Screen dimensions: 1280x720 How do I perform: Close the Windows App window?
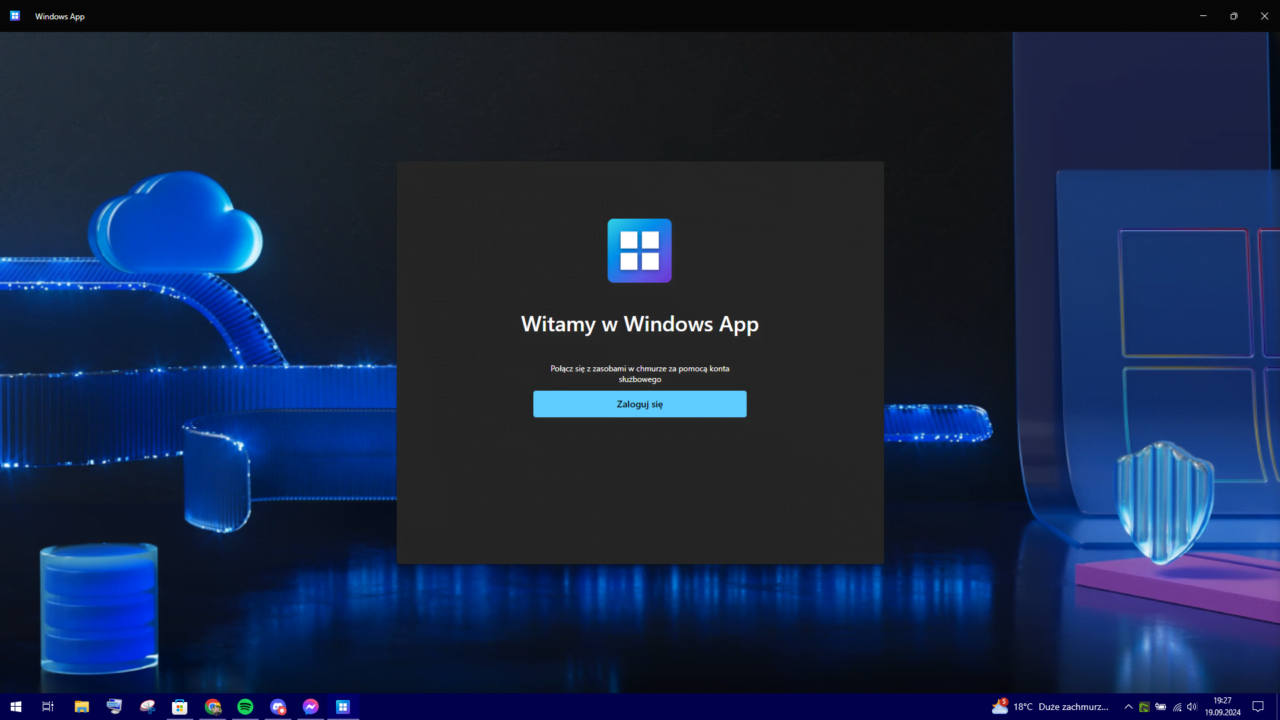tap(1264, 16)
